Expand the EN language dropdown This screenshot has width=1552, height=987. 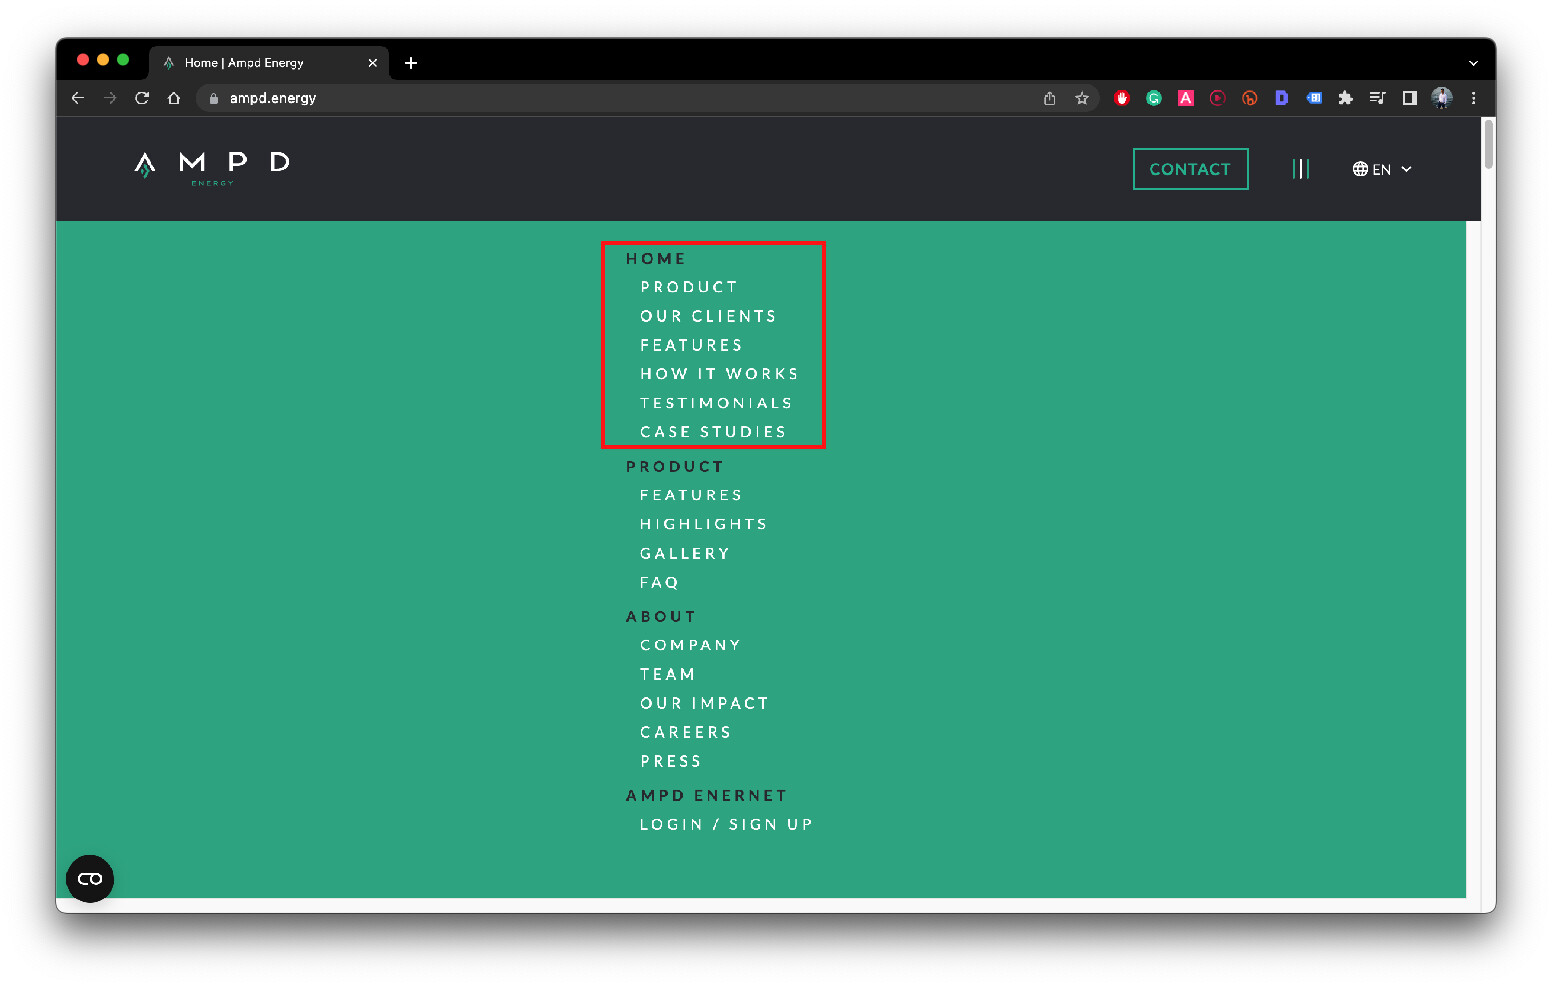click(x=1382, y=169)
